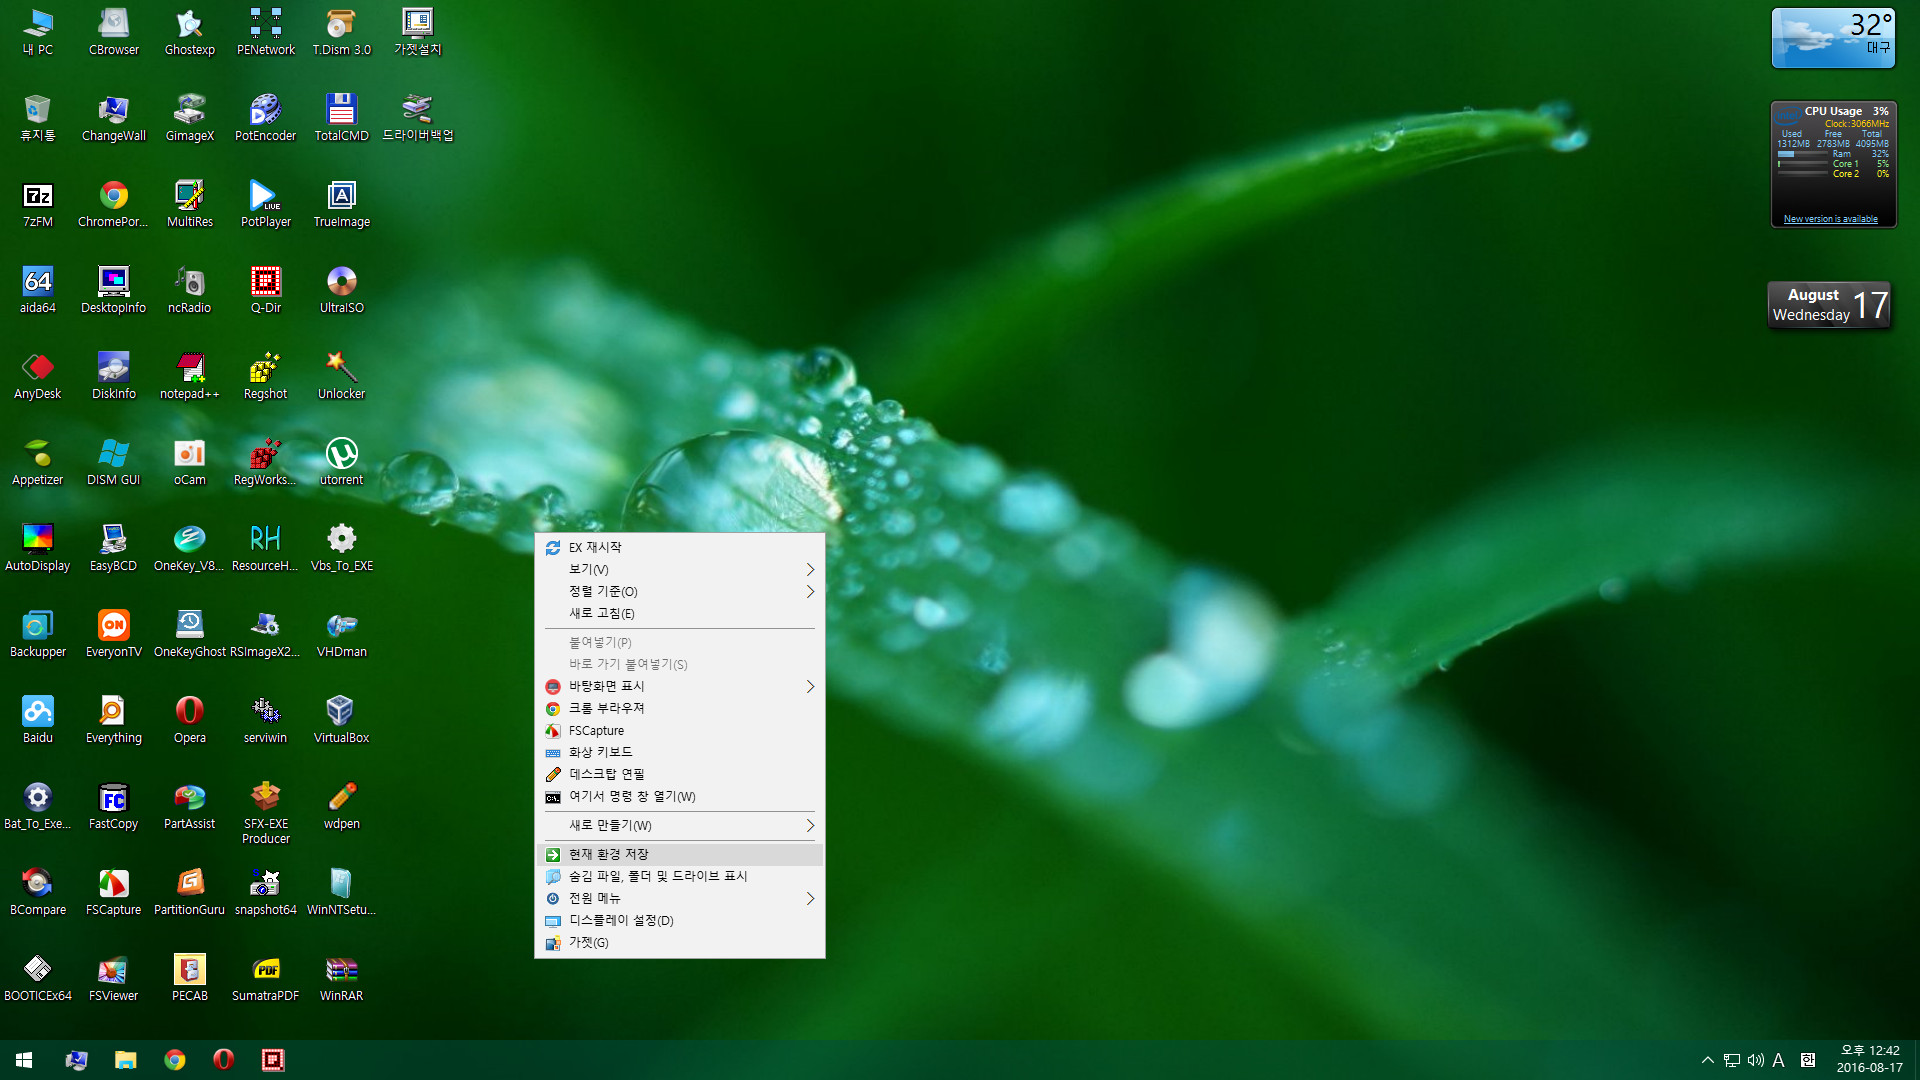
Task: Select the AnyDesk desktop icon
Action: [x=38, y=376]
